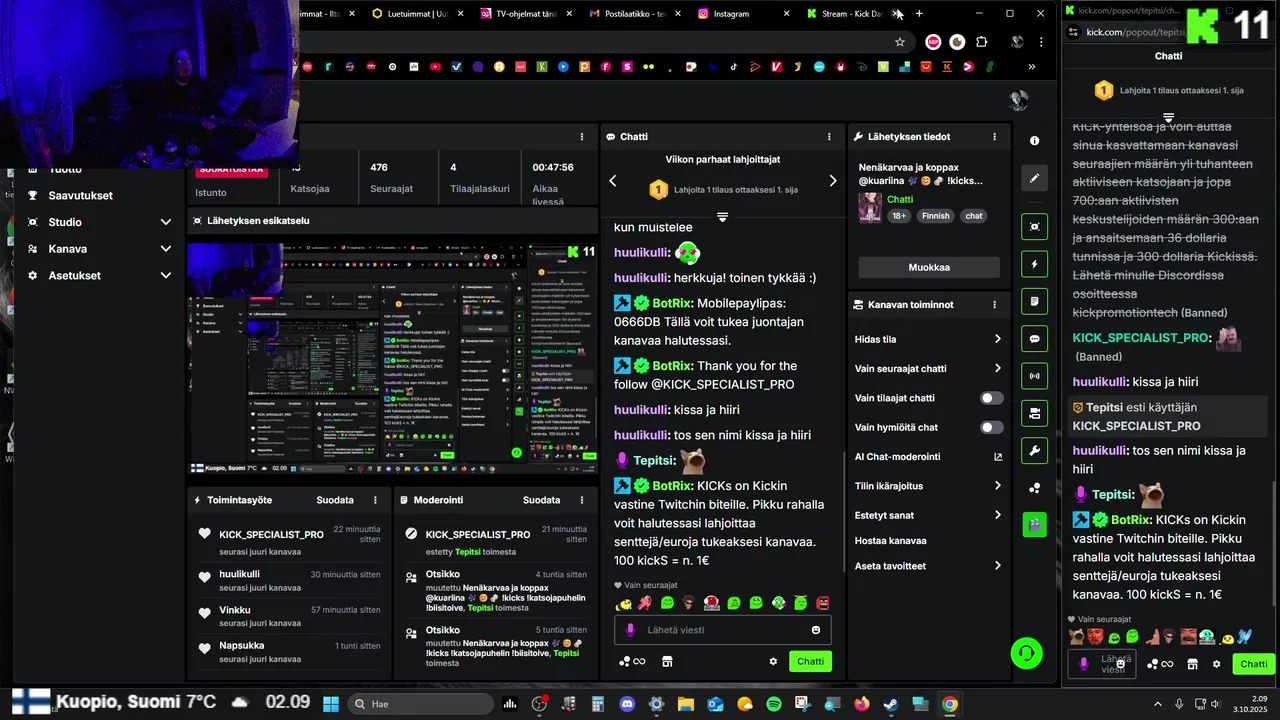Open Spotify from the taskbar
The image size is (1280, 720).
pyautogui.click(x=774, y=704)
